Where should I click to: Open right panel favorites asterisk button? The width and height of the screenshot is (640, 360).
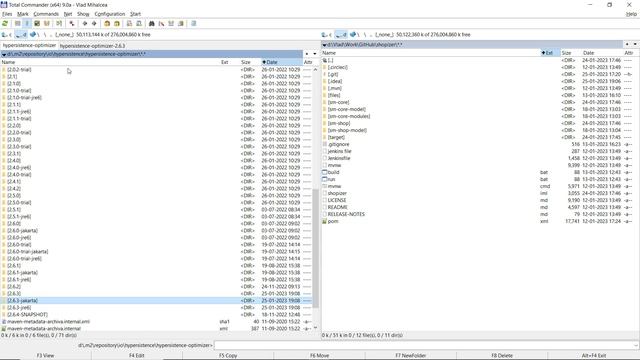(627, 44)
